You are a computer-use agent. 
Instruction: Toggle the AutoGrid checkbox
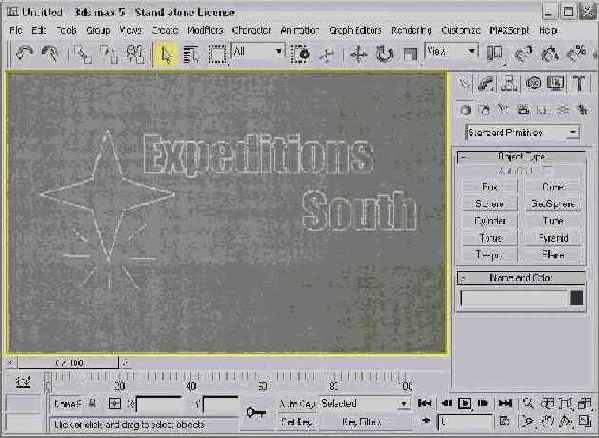[548, 171]
